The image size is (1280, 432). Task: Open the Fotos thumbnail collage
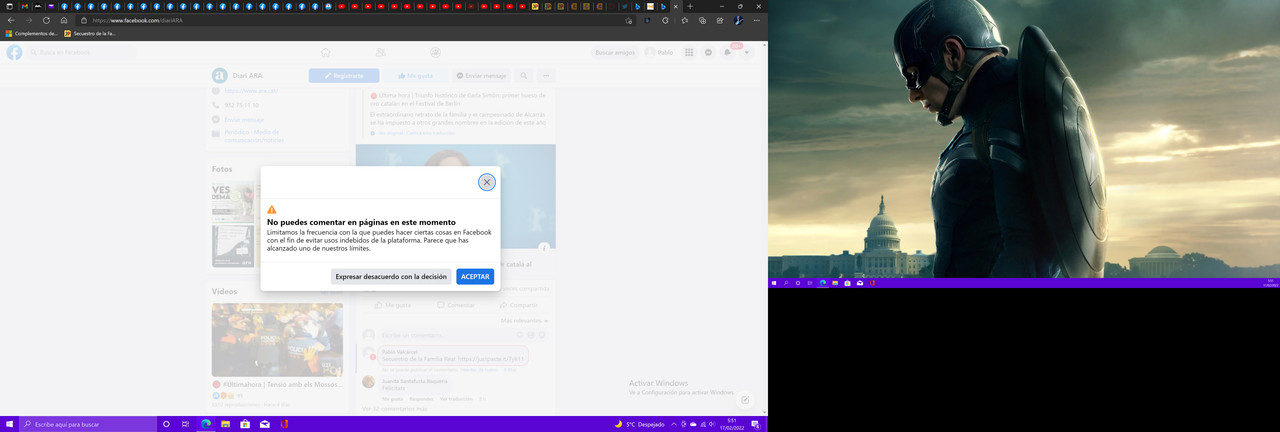[x=233, y=225]
